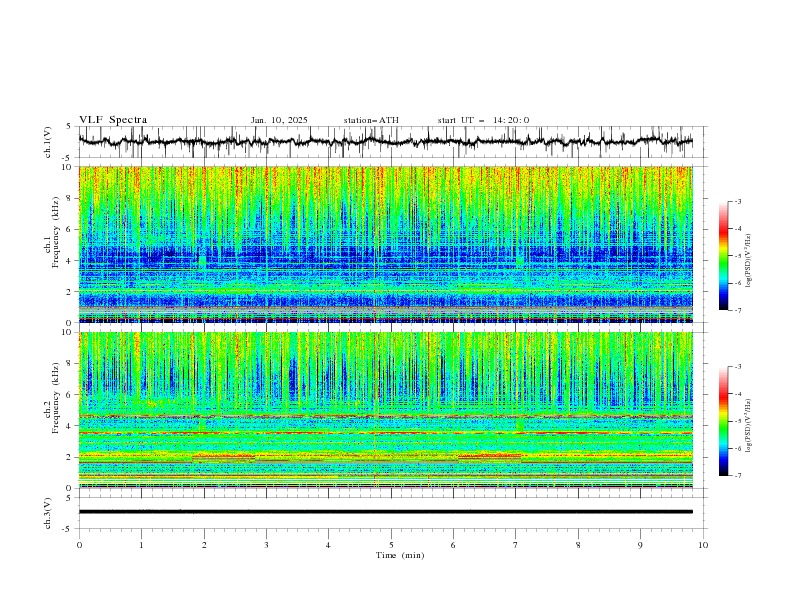Select the ch.2 spectrogram panel
This screenshot has width=792, height=612.
[x=386, y=410]
